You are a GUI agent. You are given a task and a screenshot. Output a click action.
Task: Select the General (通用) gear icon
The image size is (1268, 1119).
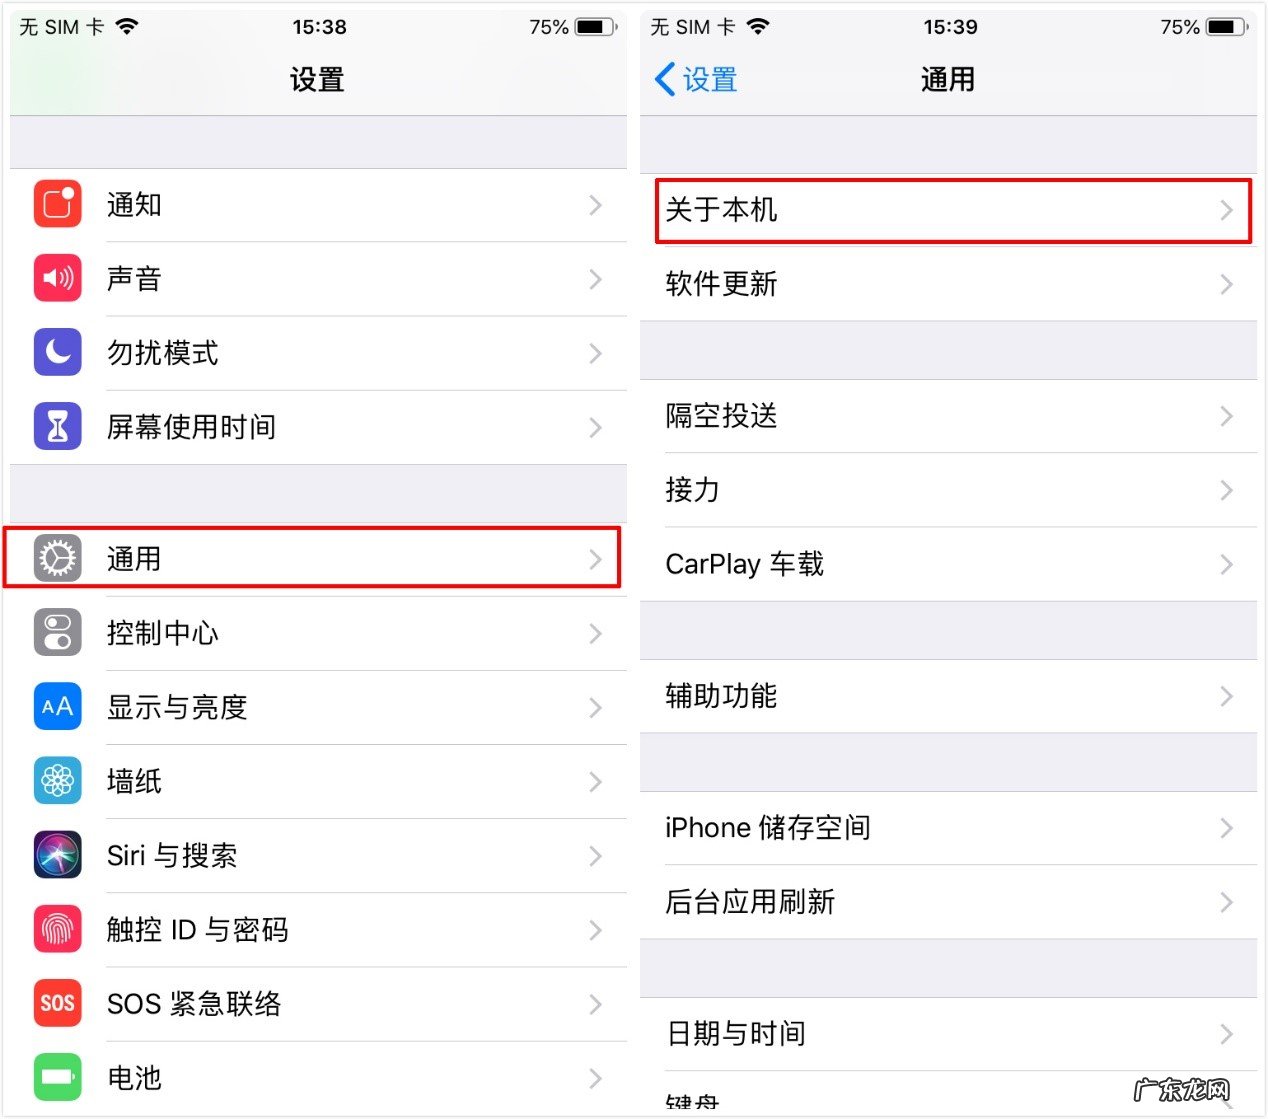point(57,559)
